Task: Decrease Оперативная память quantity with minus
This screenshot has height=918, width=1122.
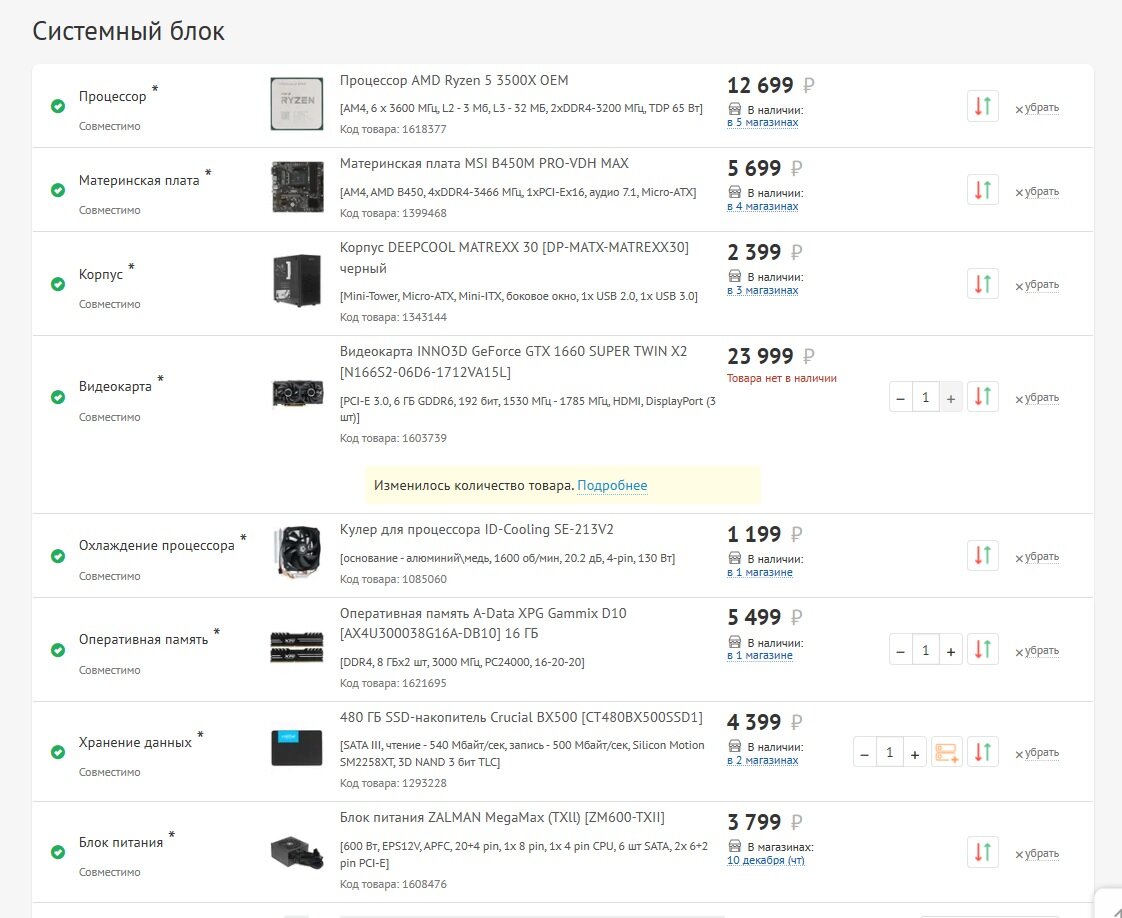Action: (901, 650)
